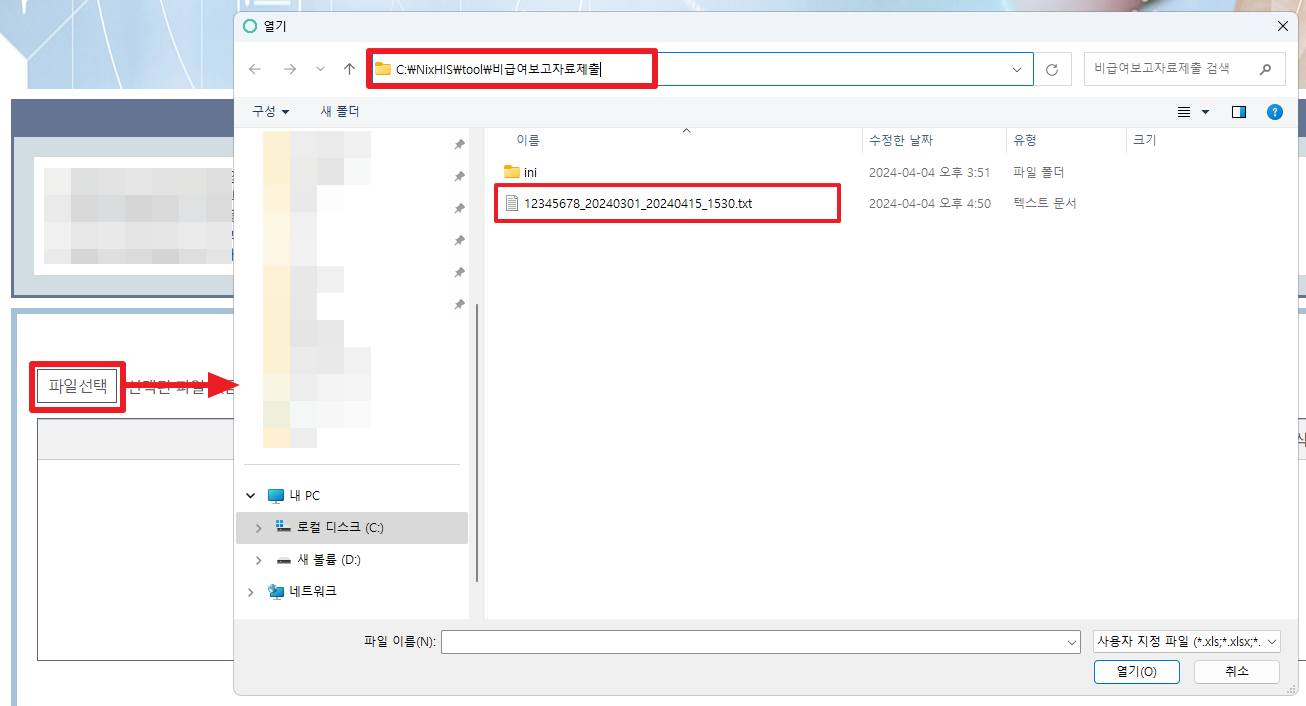Viewport: 1306px width, 706px height.
Task: Click the Back navigation arrow
Action: pyautogui.click(x=255, y=69)
